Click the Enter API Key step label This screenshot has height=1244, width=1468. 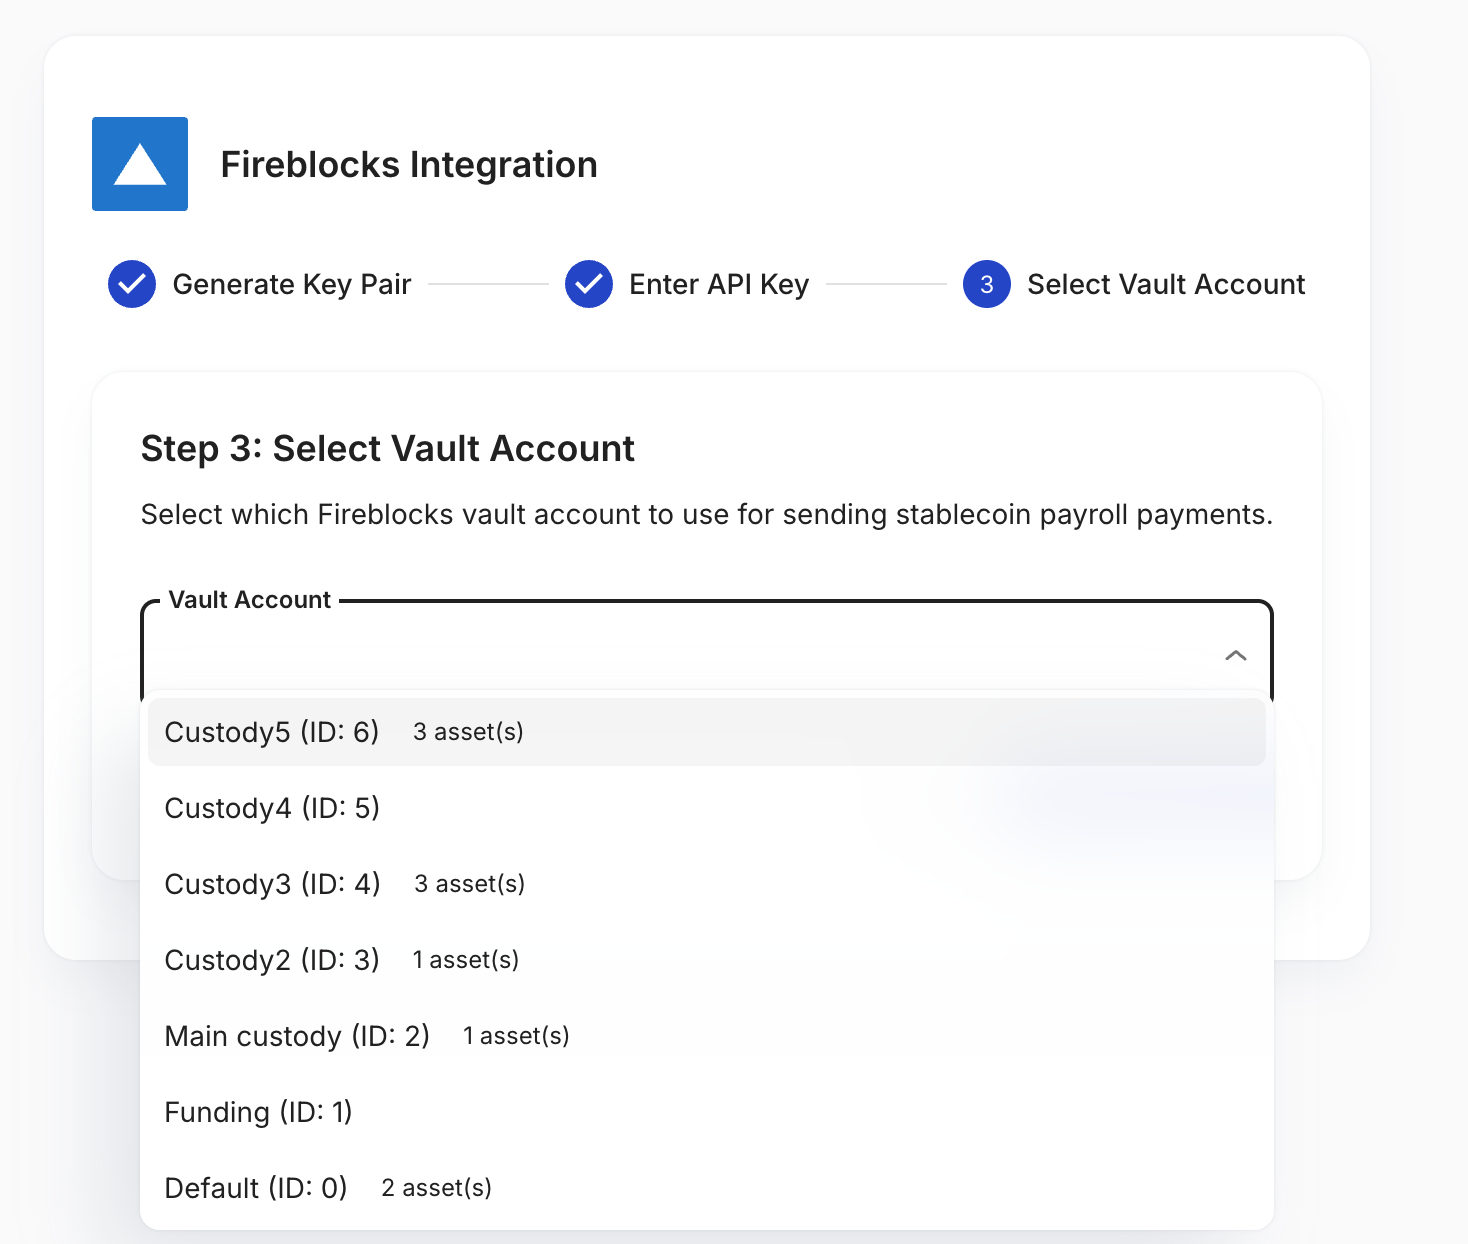coord(719,285)
